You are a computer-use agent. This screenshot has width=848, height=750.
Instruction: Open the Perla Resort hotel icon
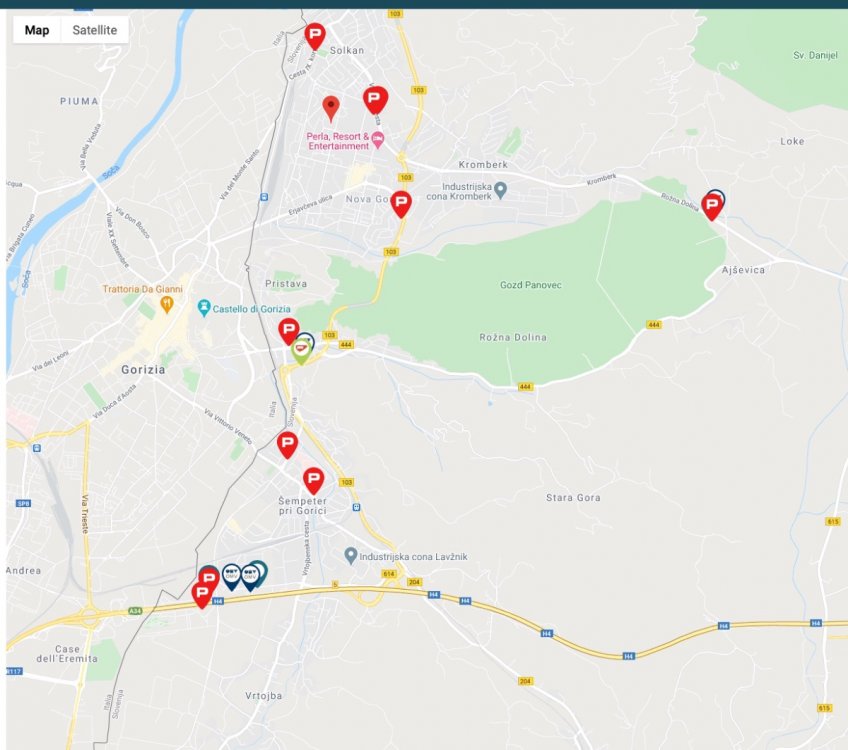[377, 146]
